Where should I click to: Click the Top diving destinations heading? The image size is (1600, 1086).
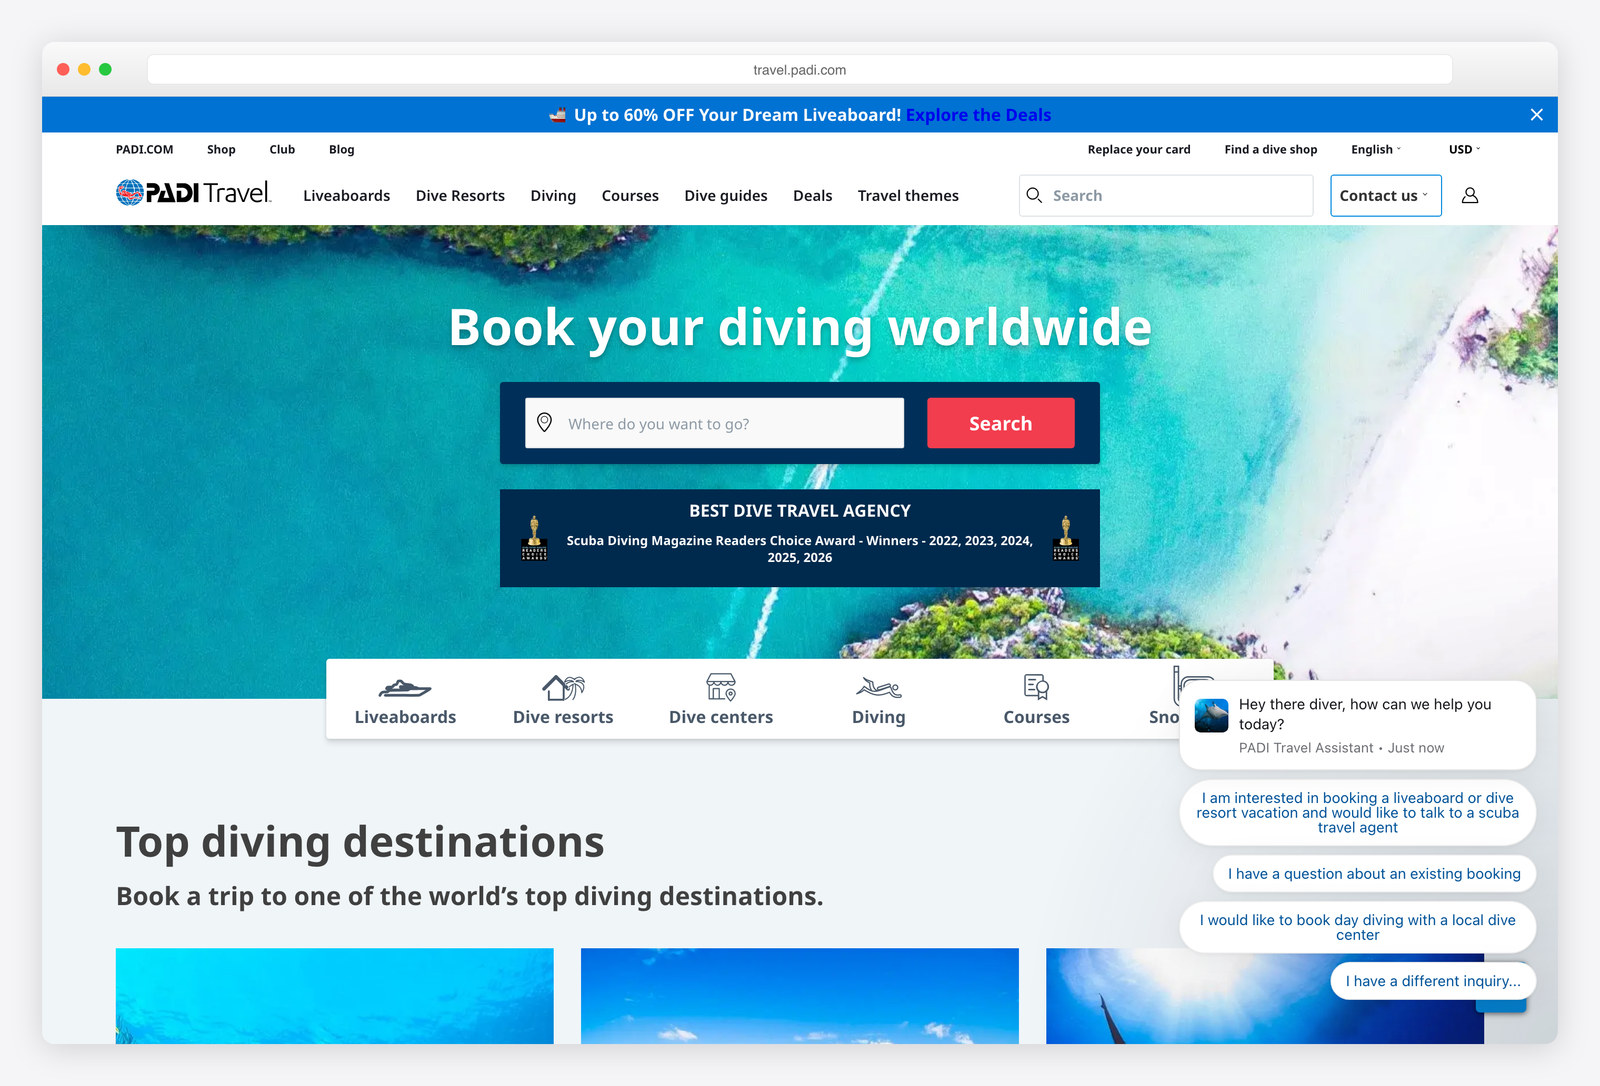point(360,842)
